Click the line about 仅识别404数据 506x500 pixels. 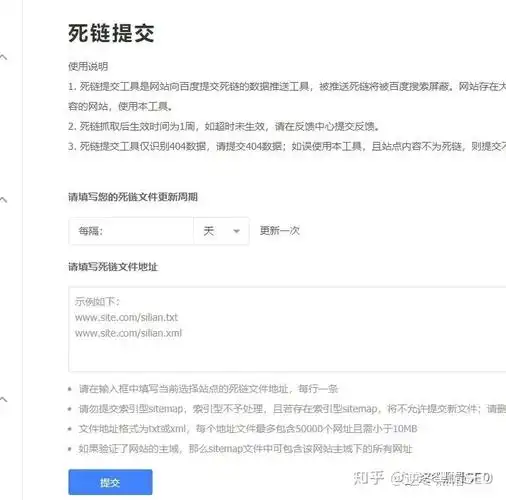pyautogui.click(x=287, y=146)
